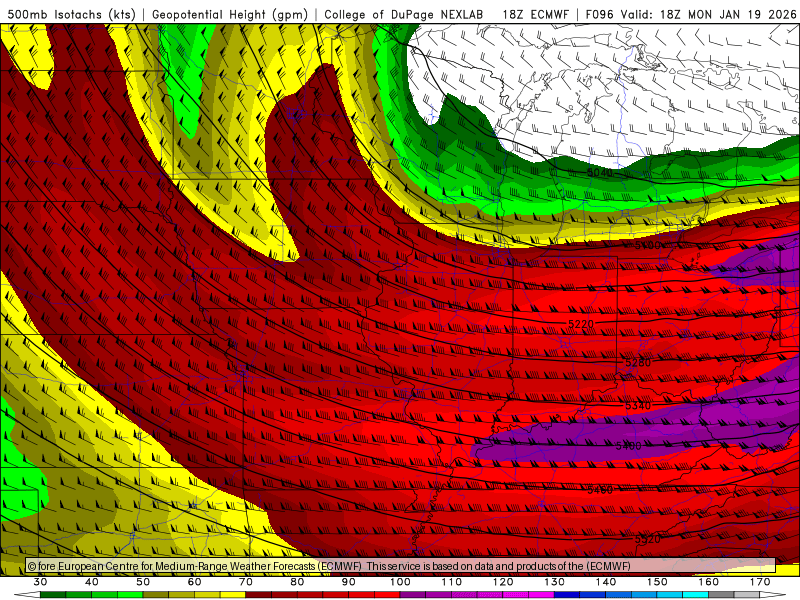Pick the gray swatch starting at 160

[721, 595]
